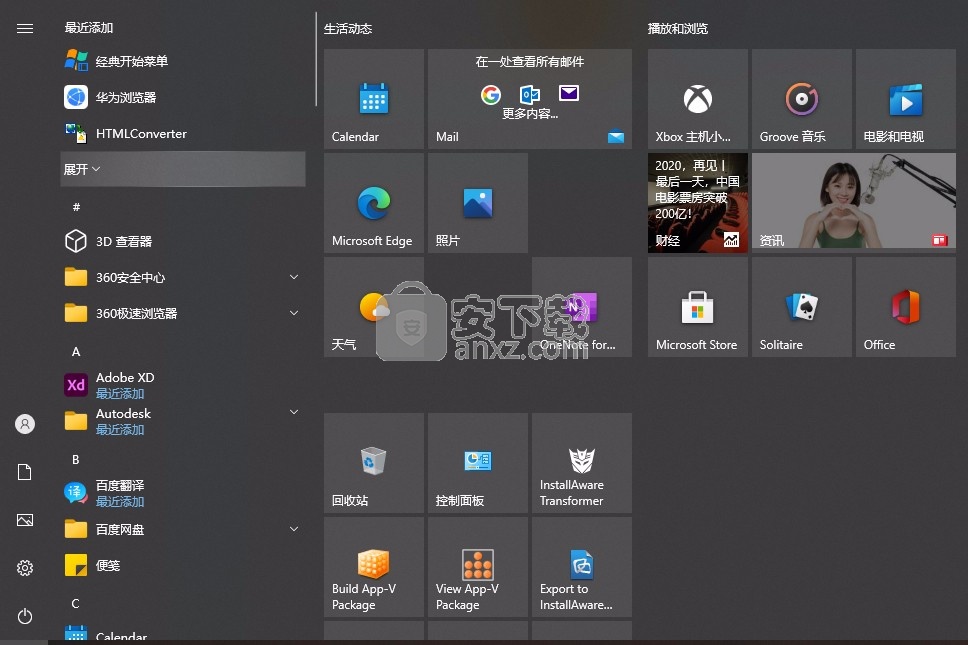The width and height of the screenshot is (968, 645).
Task: Click the 最近添加 heading
Action: (x=89, y=28)
